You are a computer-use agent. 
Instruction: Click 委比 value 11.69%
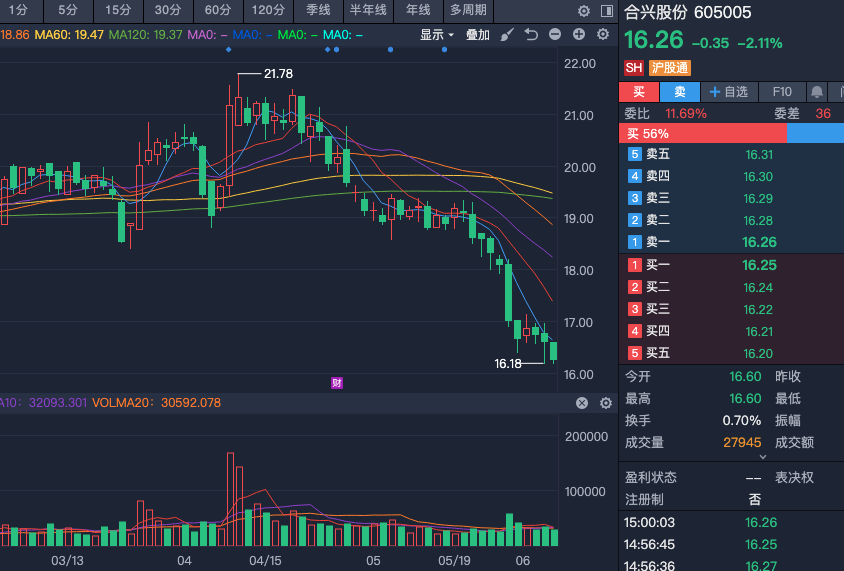[686, 114]
